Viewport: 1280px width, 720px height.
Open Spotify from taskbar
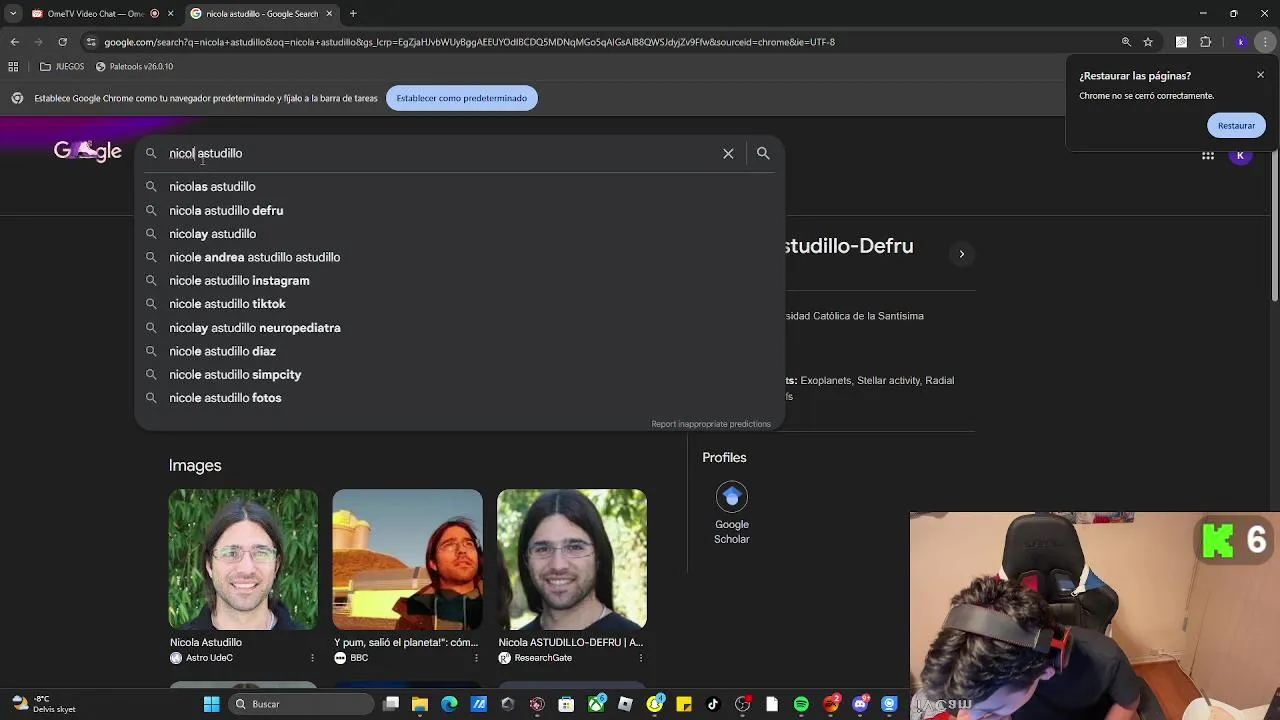pyautogui.click(x=801, y=704)
